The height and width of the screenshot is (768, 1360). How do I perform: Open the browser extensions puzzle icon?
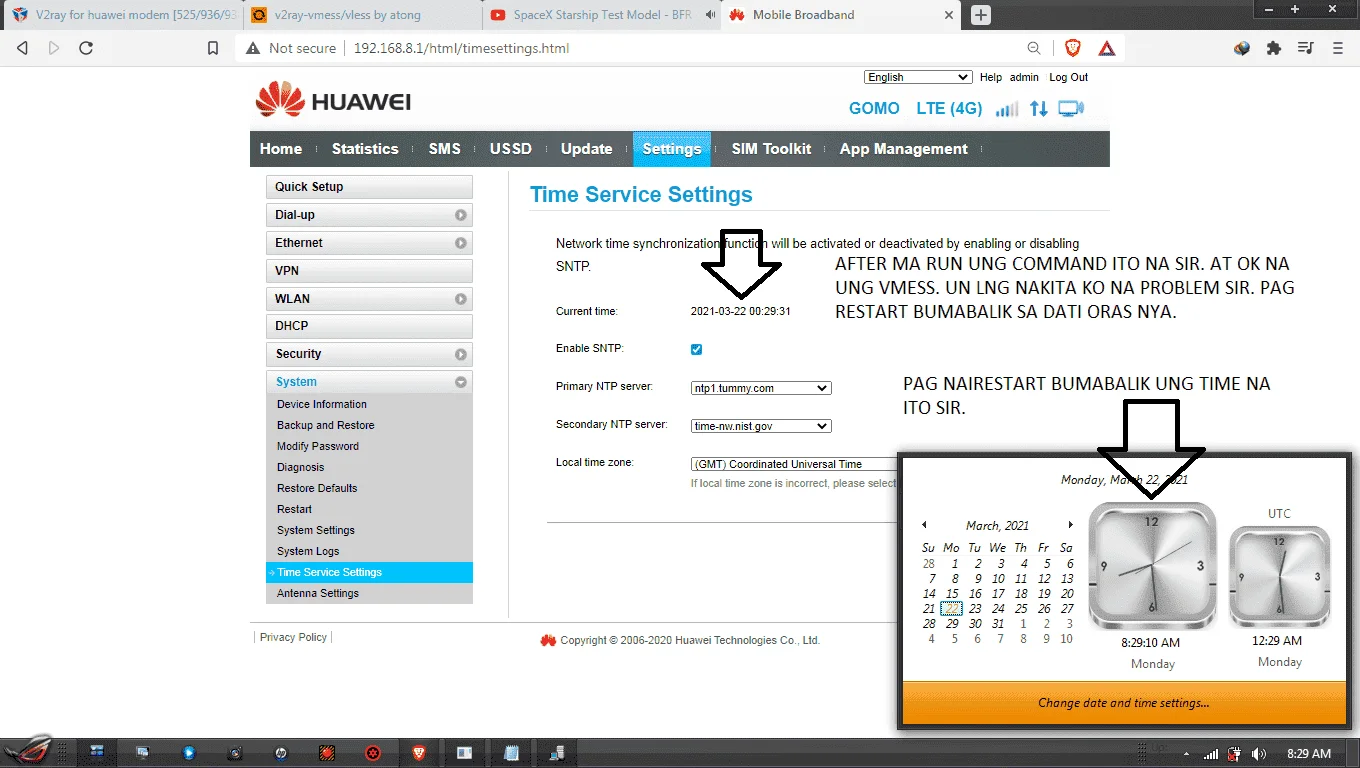click(x=1273, y=48)
